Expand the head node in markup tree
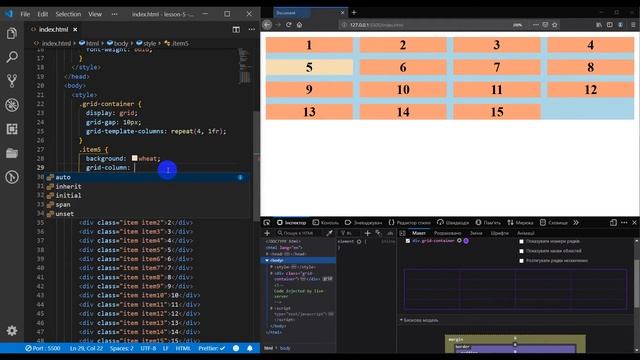 [x=267, y=254]
